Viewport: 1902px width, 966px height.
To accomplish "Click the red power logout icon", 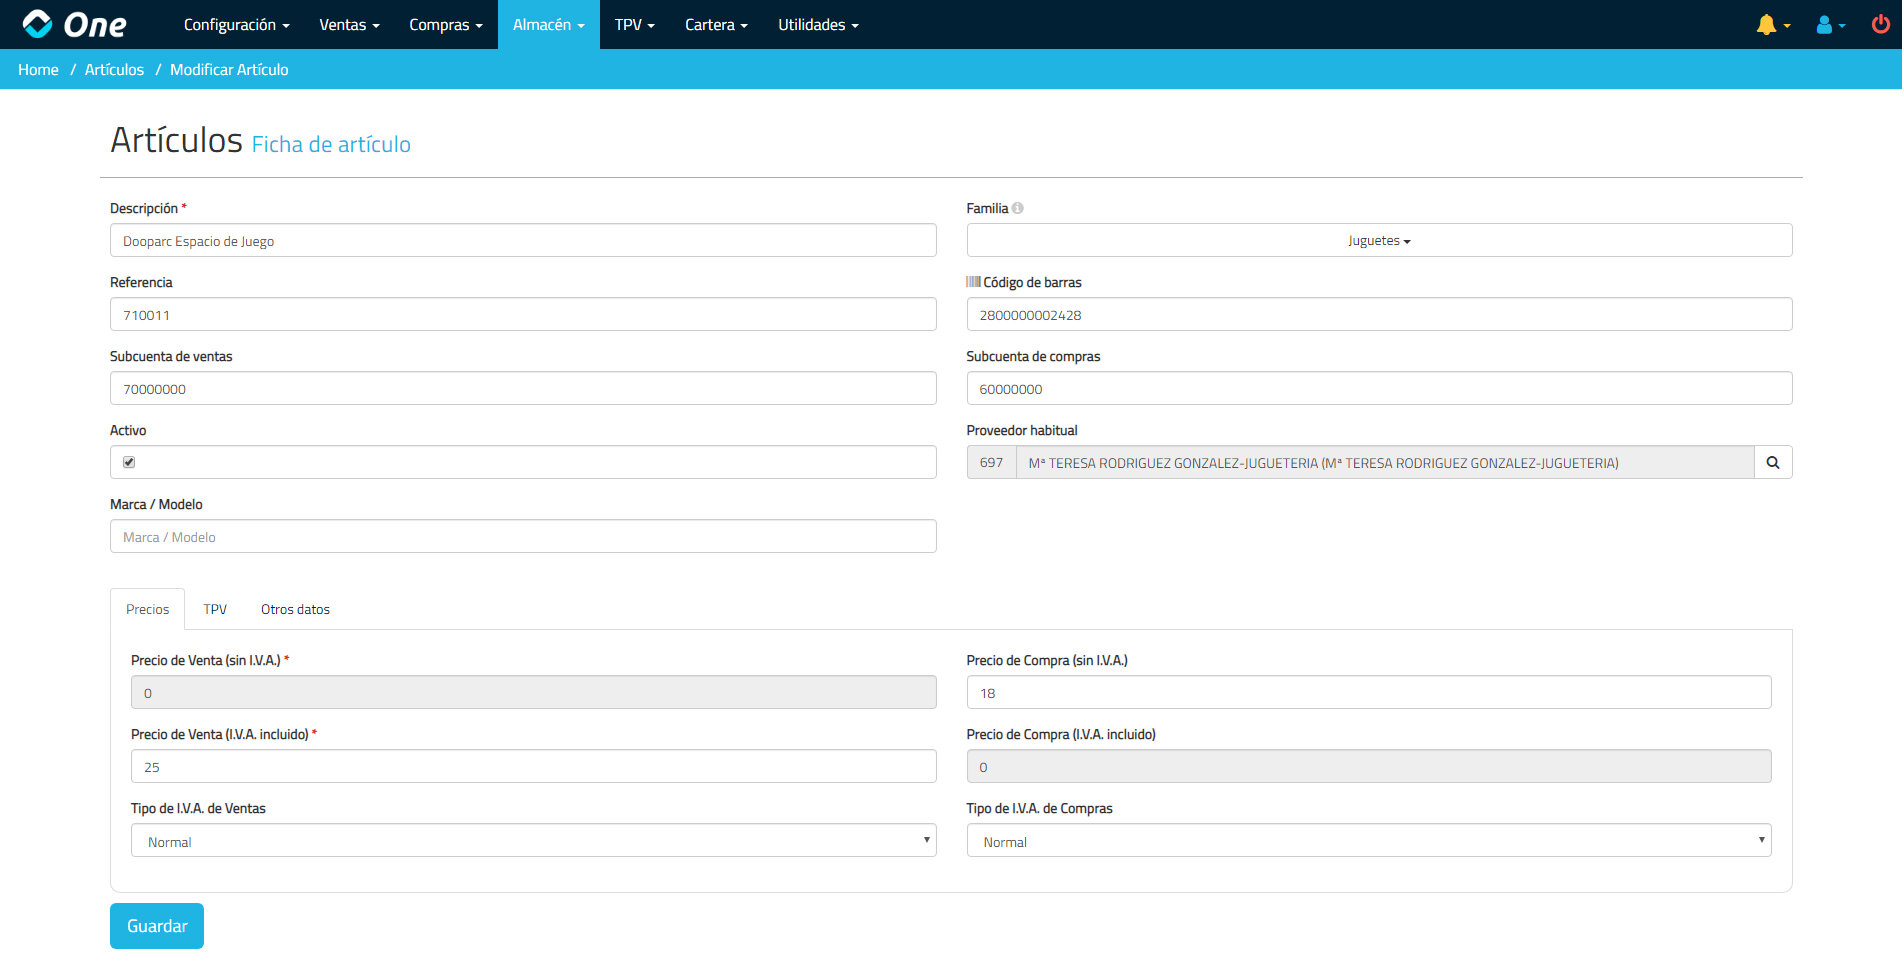I will tap(1880, 25).
